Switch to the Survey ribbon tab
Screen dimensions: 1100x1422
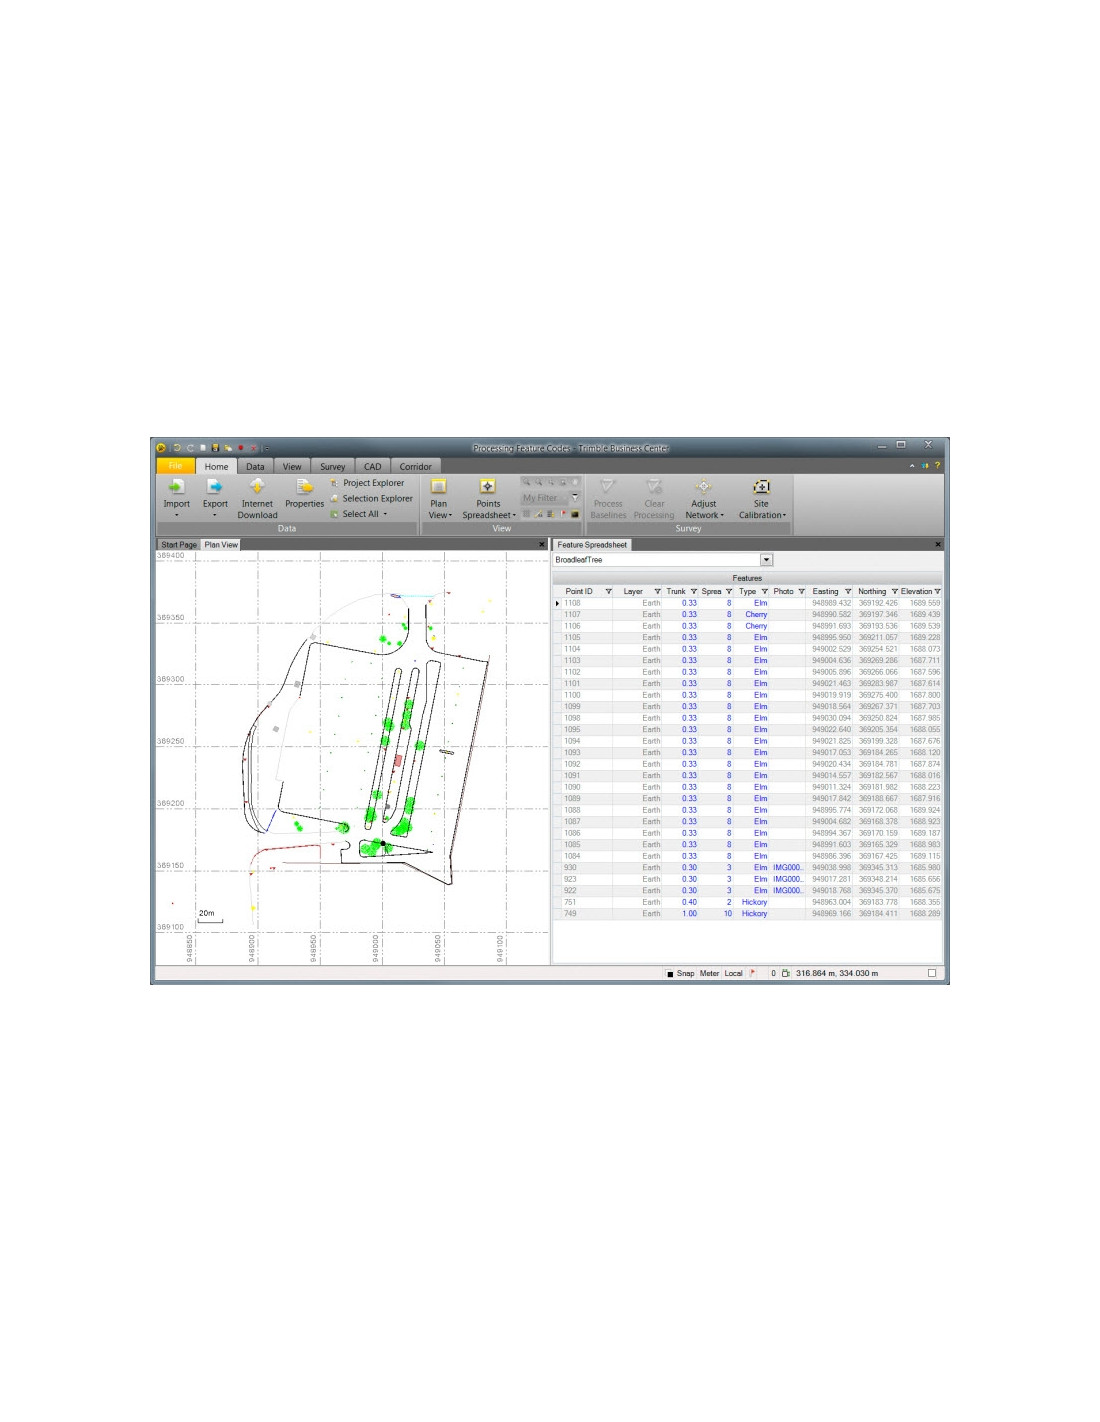[x=332, y=467]
